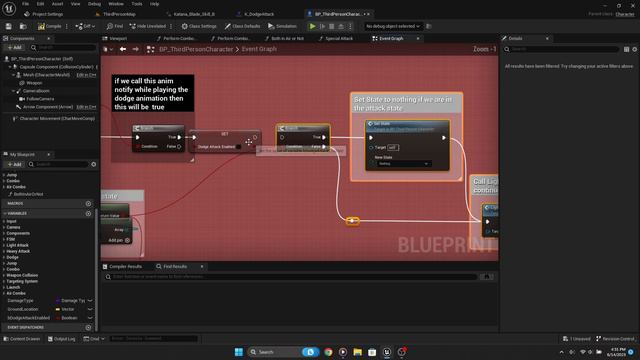Click the browse to asset icon
The width and height of the screenshot is (640, 360).
click(23, 26)
